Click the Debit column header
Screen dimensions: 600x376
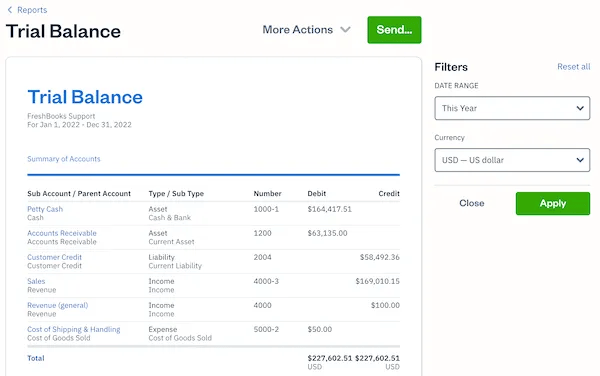tap(316, 194)
